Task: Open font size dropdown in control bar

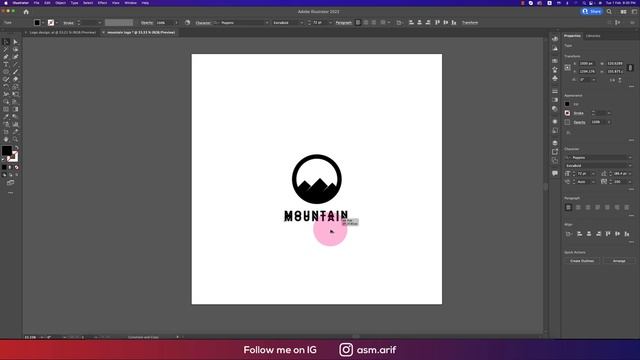Action: pyautogui.click(x=330, y=22)
